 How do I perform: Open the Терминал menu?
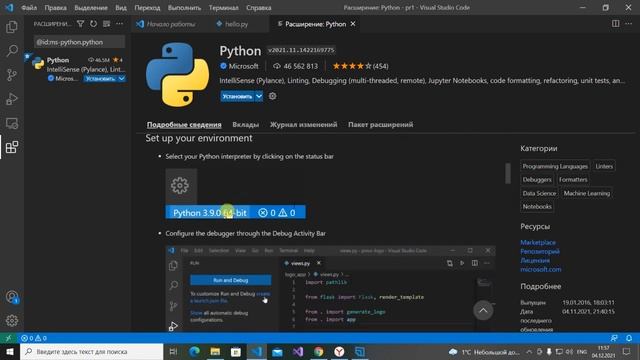224,8
